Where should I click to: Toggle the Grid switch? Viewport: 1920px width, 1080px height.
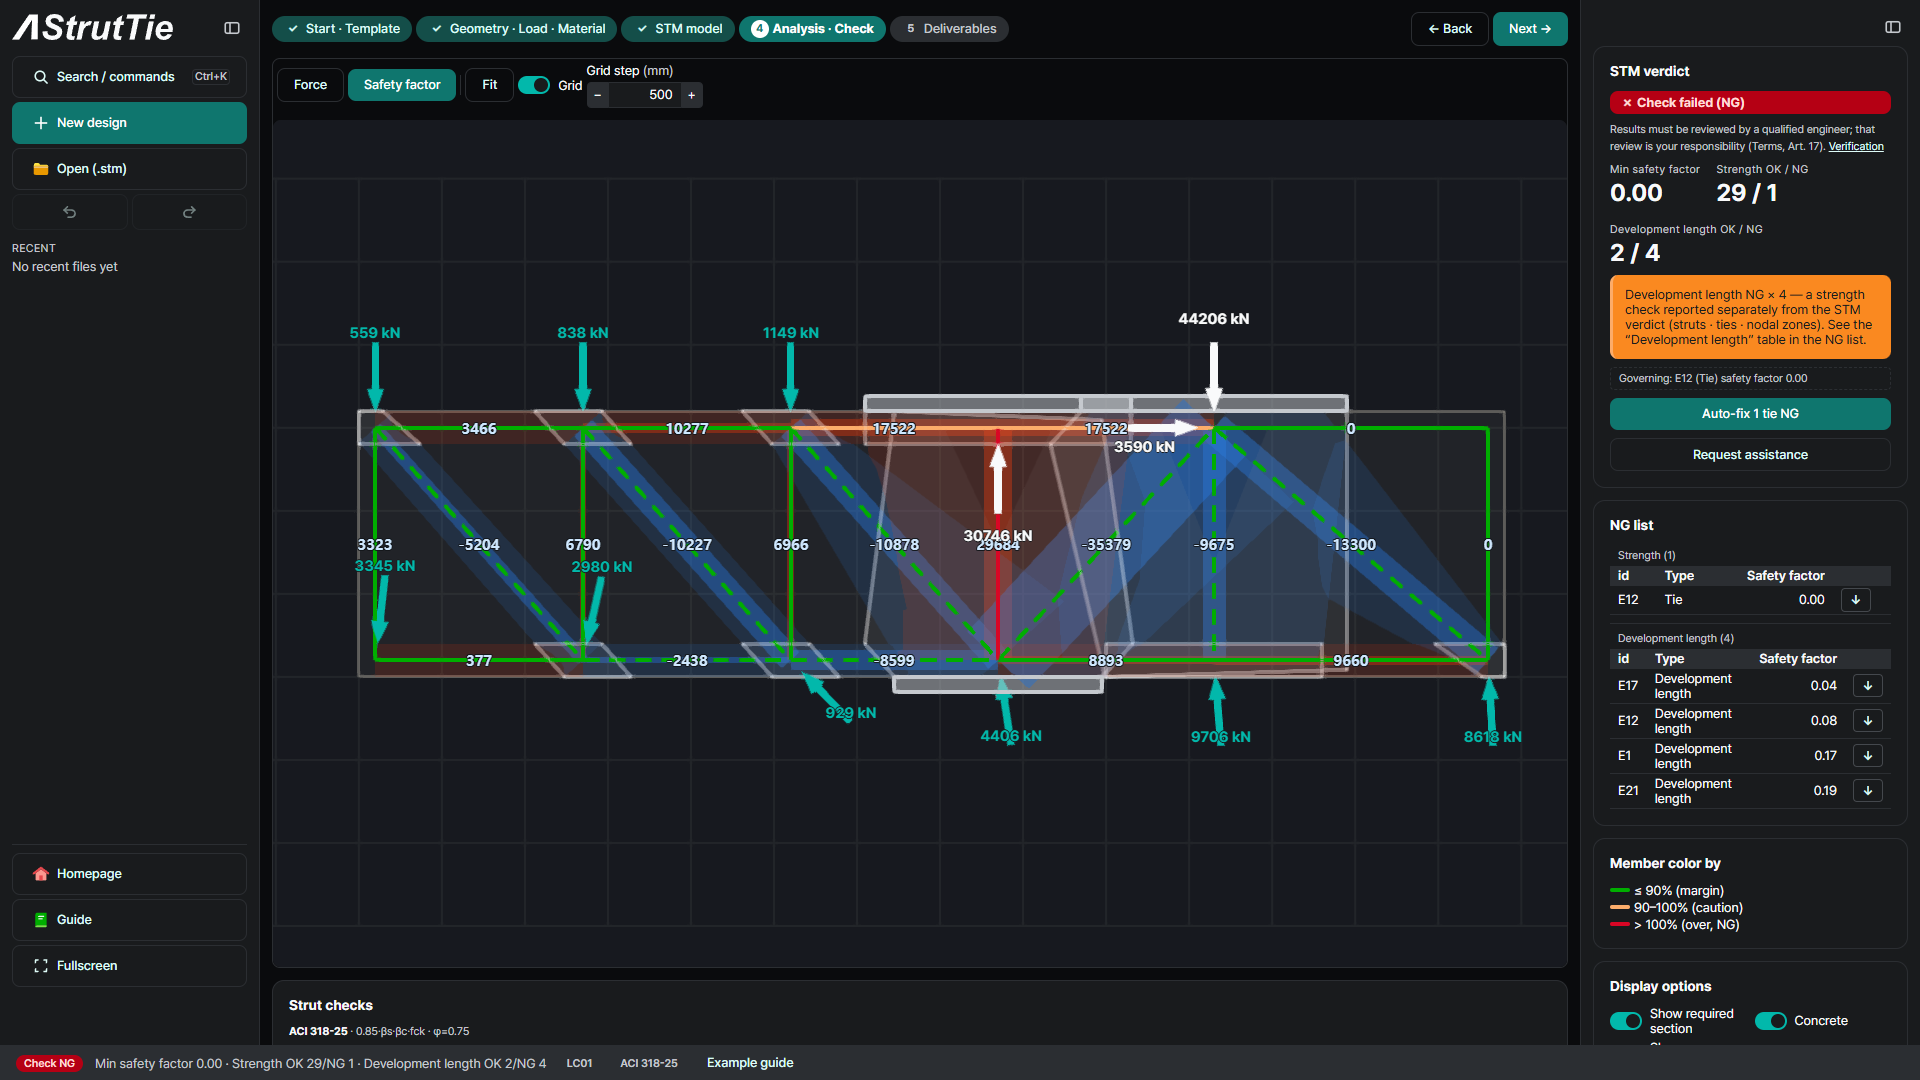click(x=534, y=85)
